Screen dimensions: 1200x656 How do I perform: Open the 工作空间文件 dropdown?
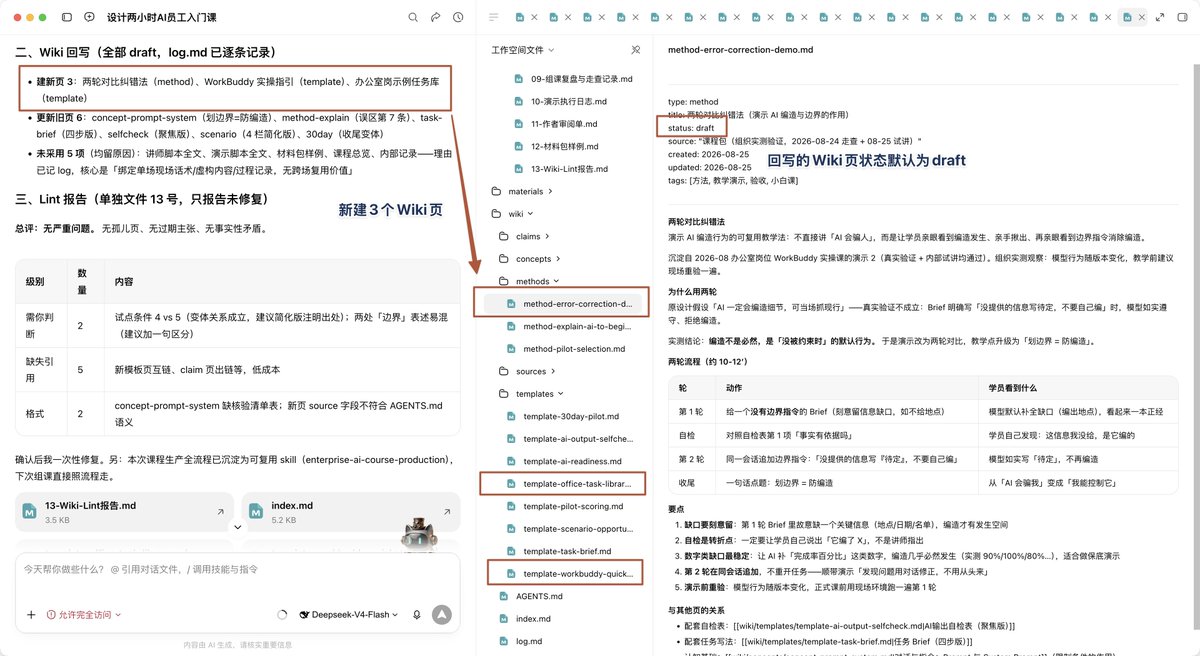pos(522,49)
